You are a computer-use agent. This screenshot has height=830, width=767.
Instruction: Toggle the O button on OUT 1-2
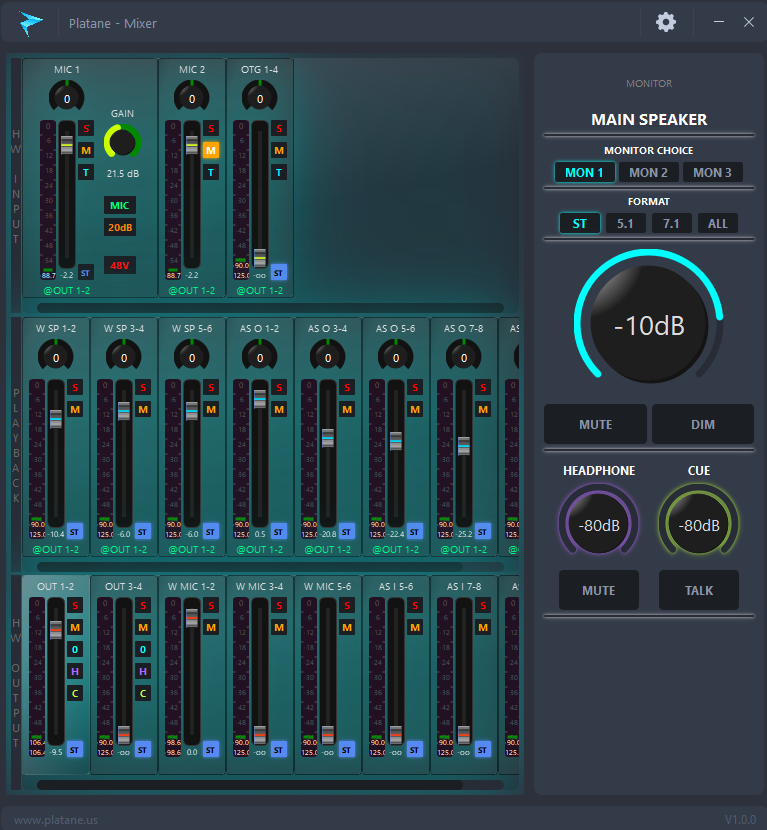pos(75,649)
